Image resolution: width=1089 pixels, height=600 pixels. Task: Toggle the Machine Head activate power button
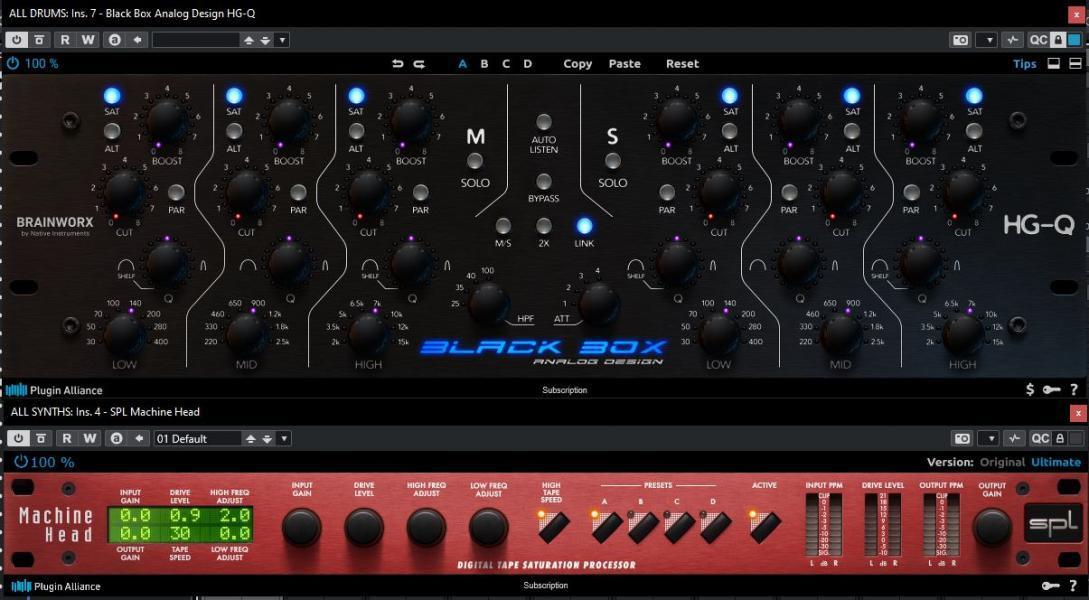pyautogui.click(x=17, y=438)
